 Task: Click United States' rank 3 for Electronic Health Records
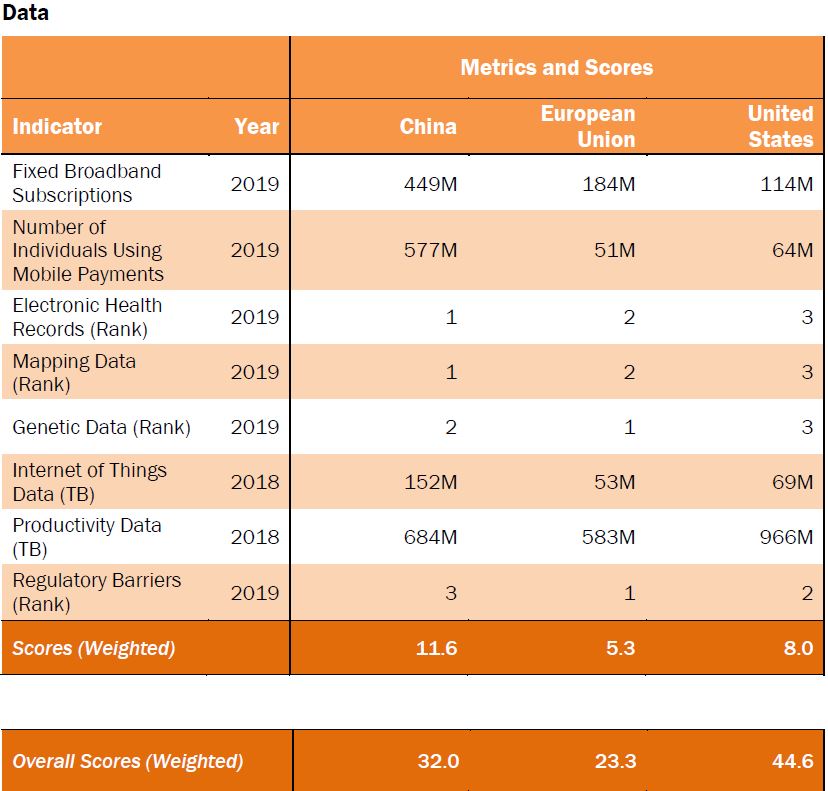(x=807, y=317)
